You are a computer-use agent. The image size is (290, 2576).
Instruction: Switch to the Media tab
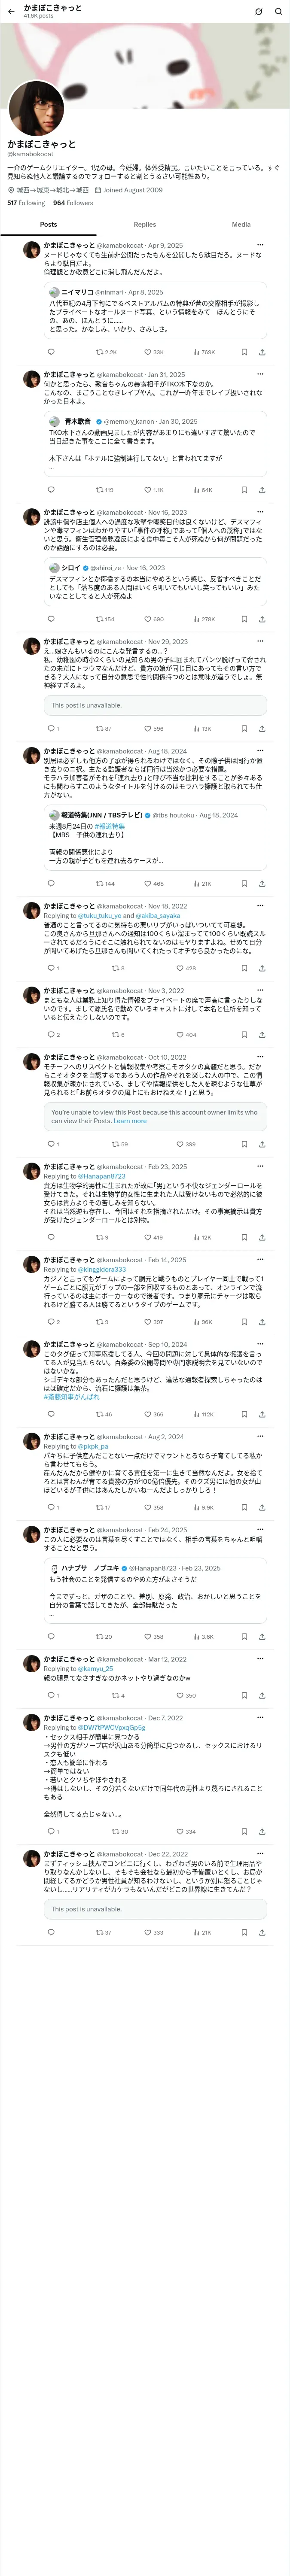tap(241, 224)
